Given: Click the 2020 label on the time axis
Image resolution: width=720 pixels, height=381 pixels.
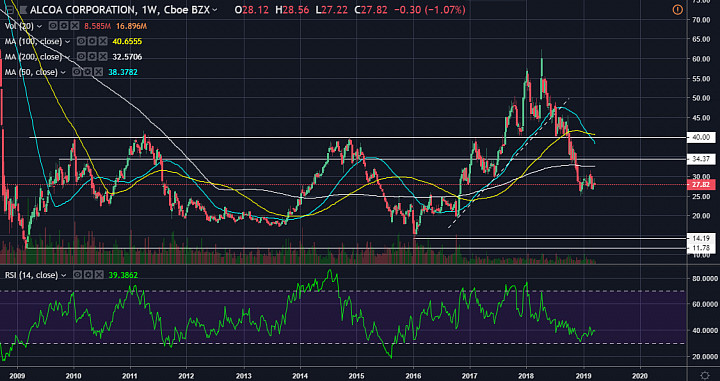Looking at the screenshot, I should point(641,375).
